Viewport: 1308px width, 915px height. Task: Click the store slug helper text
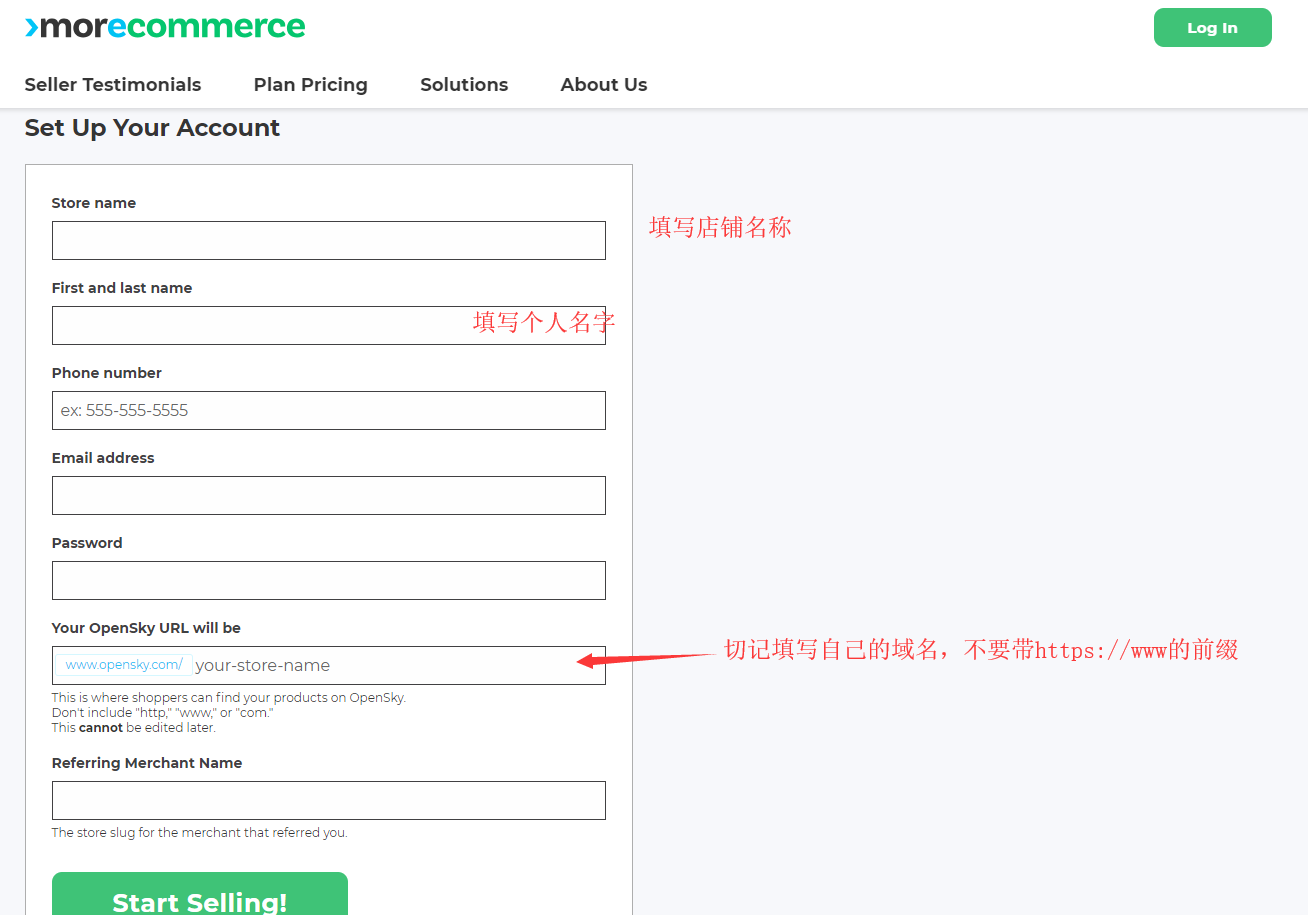pos(199,832)
